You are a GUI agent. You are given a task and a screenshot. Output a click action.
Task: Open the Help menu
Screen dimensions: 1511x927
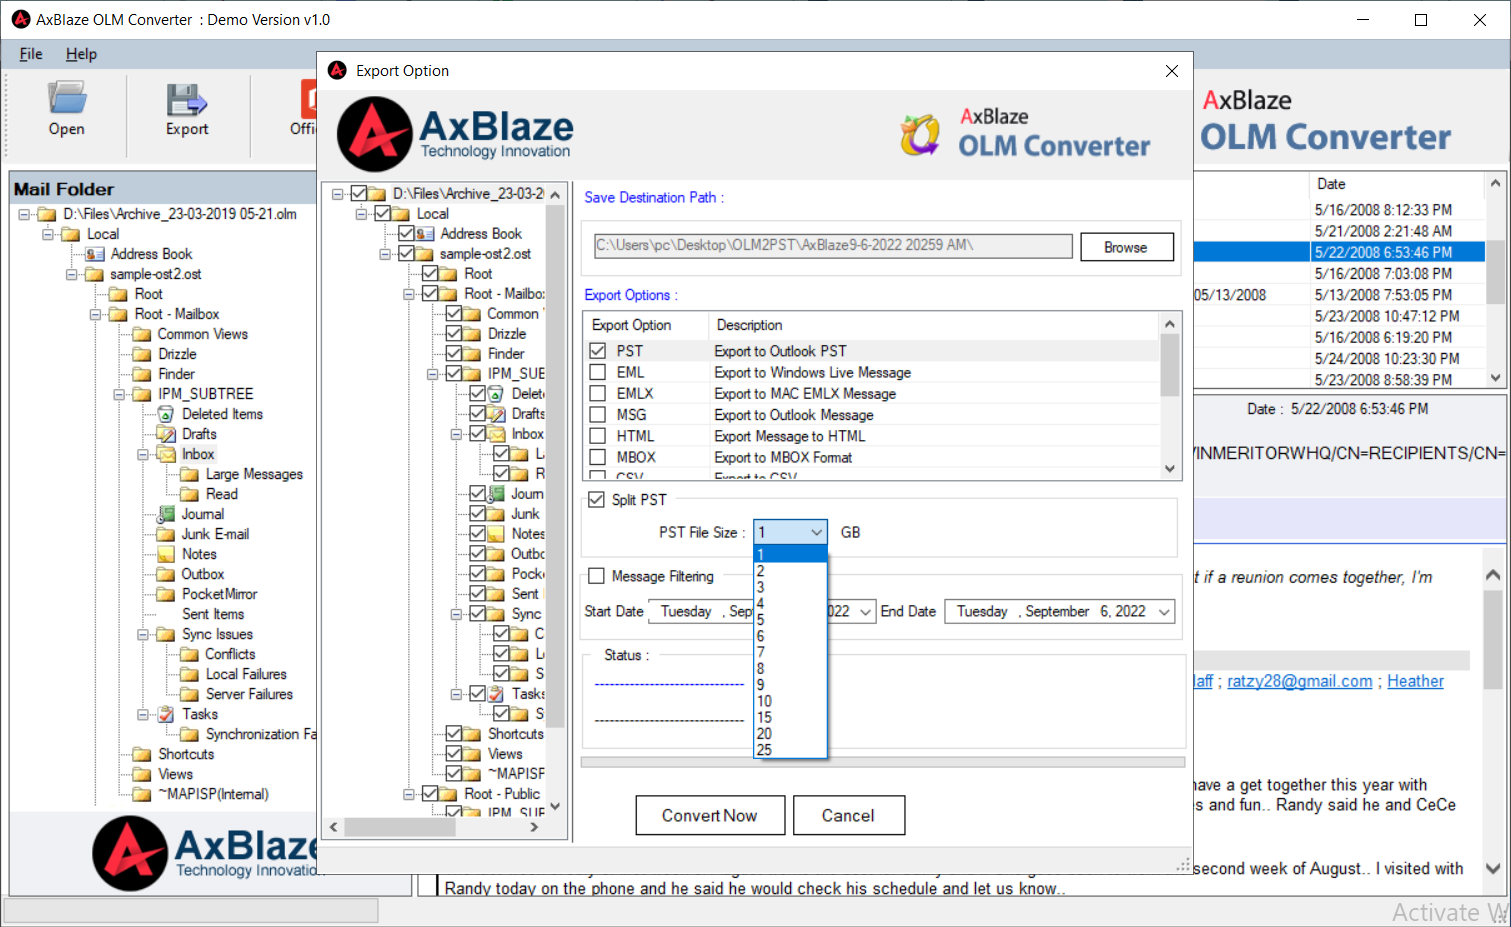pos(81,54)
